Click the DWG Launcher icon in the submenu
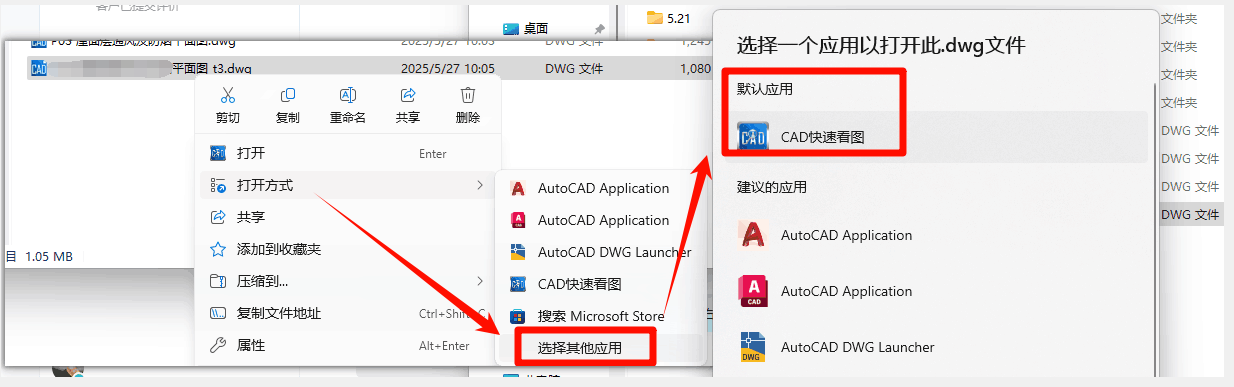This screenshot has height=387, width=1234. [x=518, y=252]
